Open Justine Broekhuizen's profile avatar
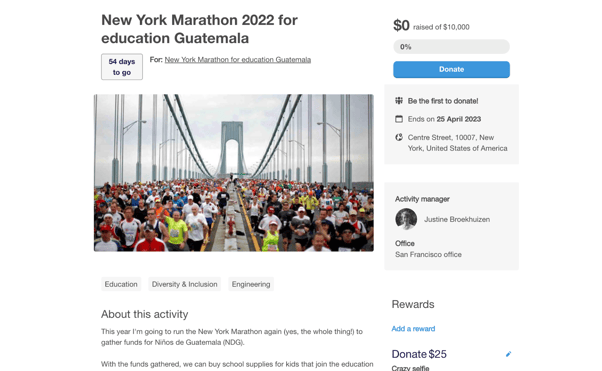 [x=406, y=219]
